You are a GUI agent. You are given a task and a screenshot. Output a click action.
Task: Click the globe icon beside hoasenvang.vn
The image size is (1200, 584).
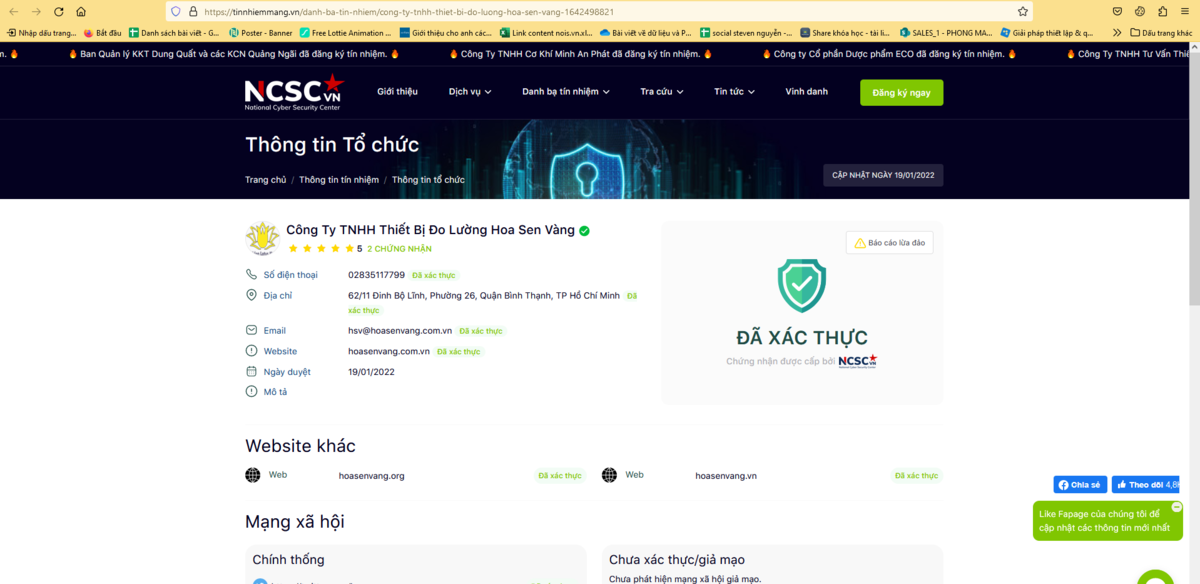click(609, 475)
